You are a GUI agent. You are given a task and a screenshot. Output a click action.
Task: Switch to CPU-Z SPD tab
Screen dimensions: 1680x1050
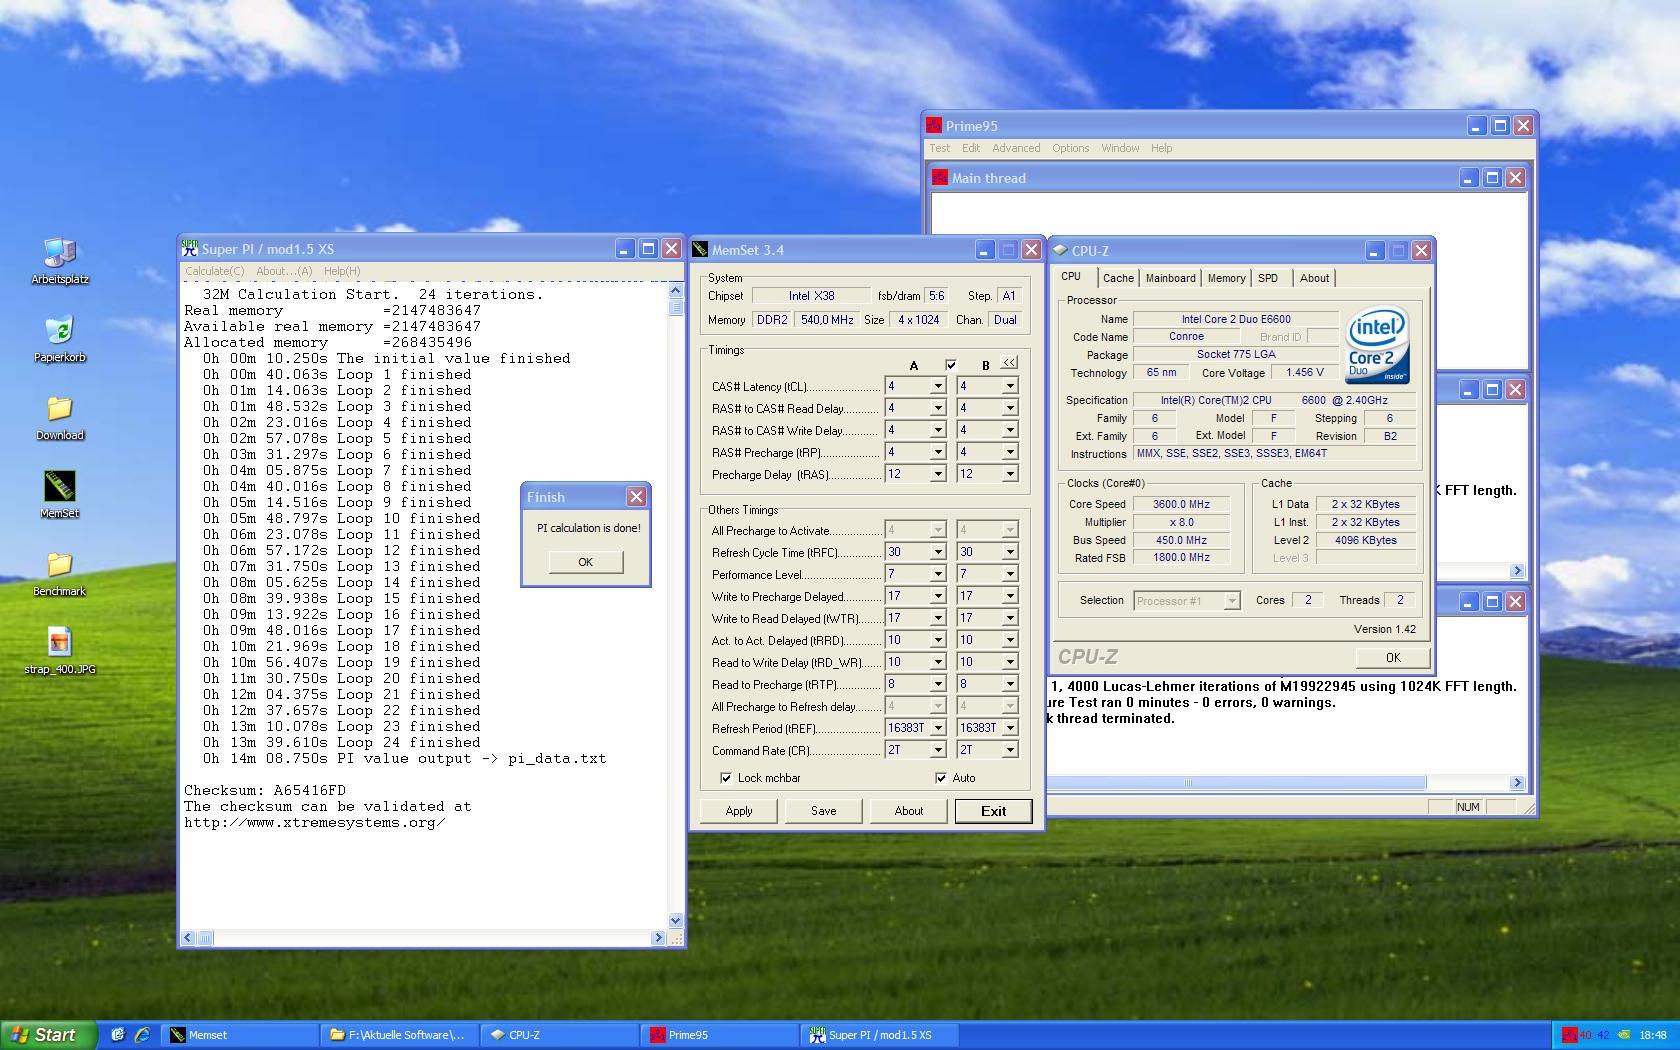[x=1268, y=278]
